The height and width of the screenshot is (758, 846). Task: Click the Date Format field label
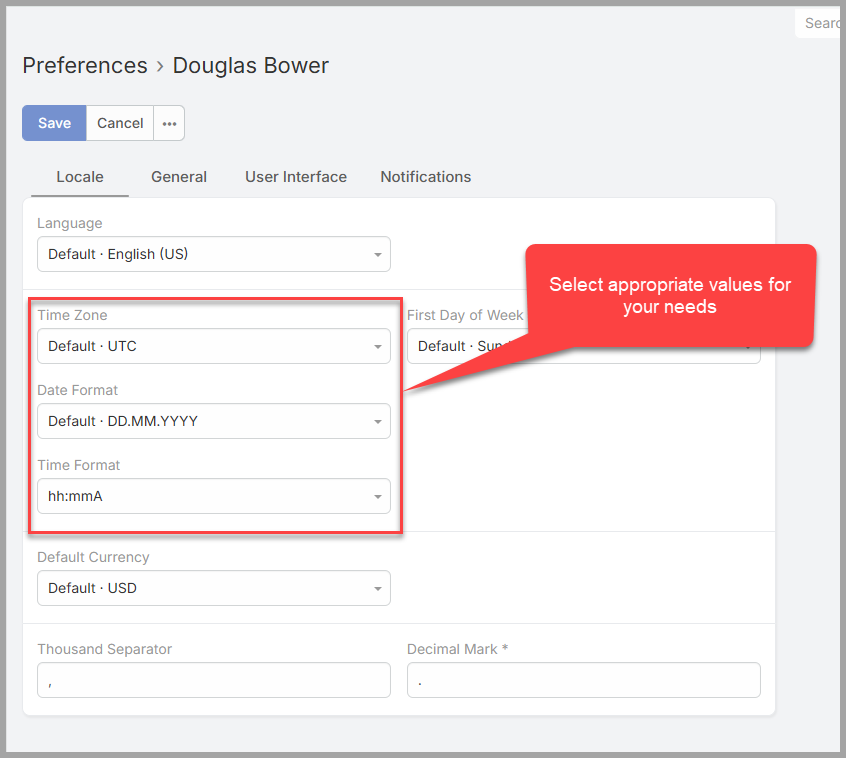click(78, 390)
